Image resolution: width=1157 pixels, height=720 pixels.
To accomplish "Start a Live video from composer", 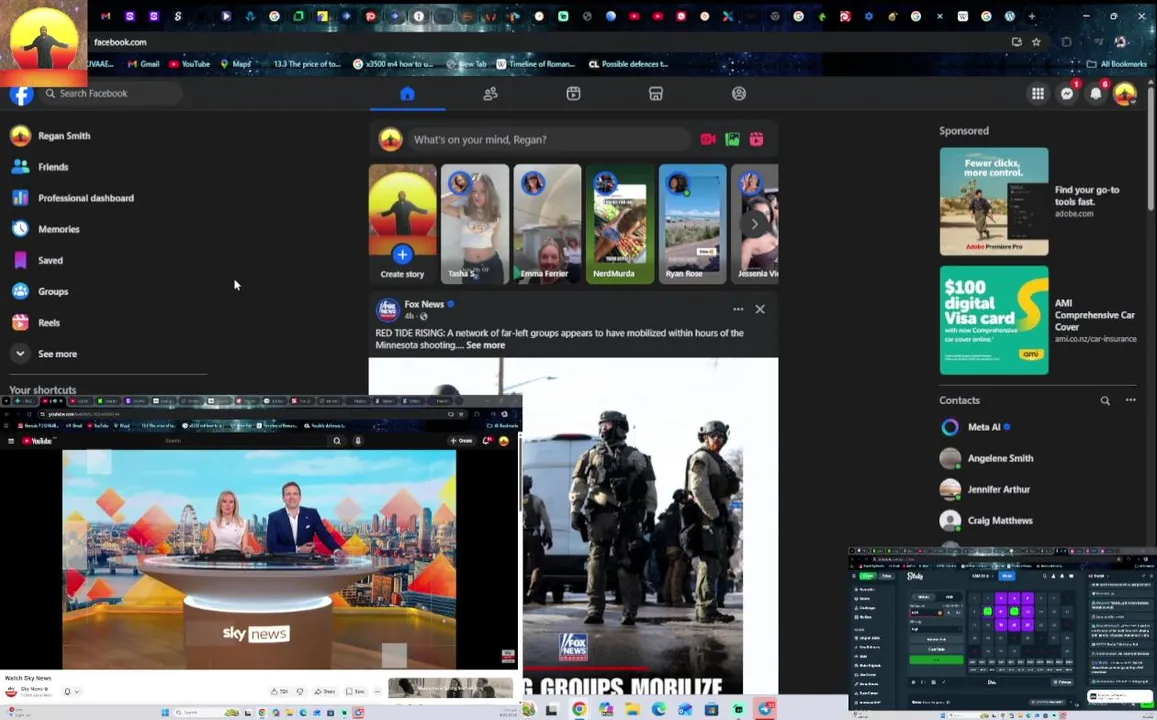I will pyautogui.click(x=708, y=139).
